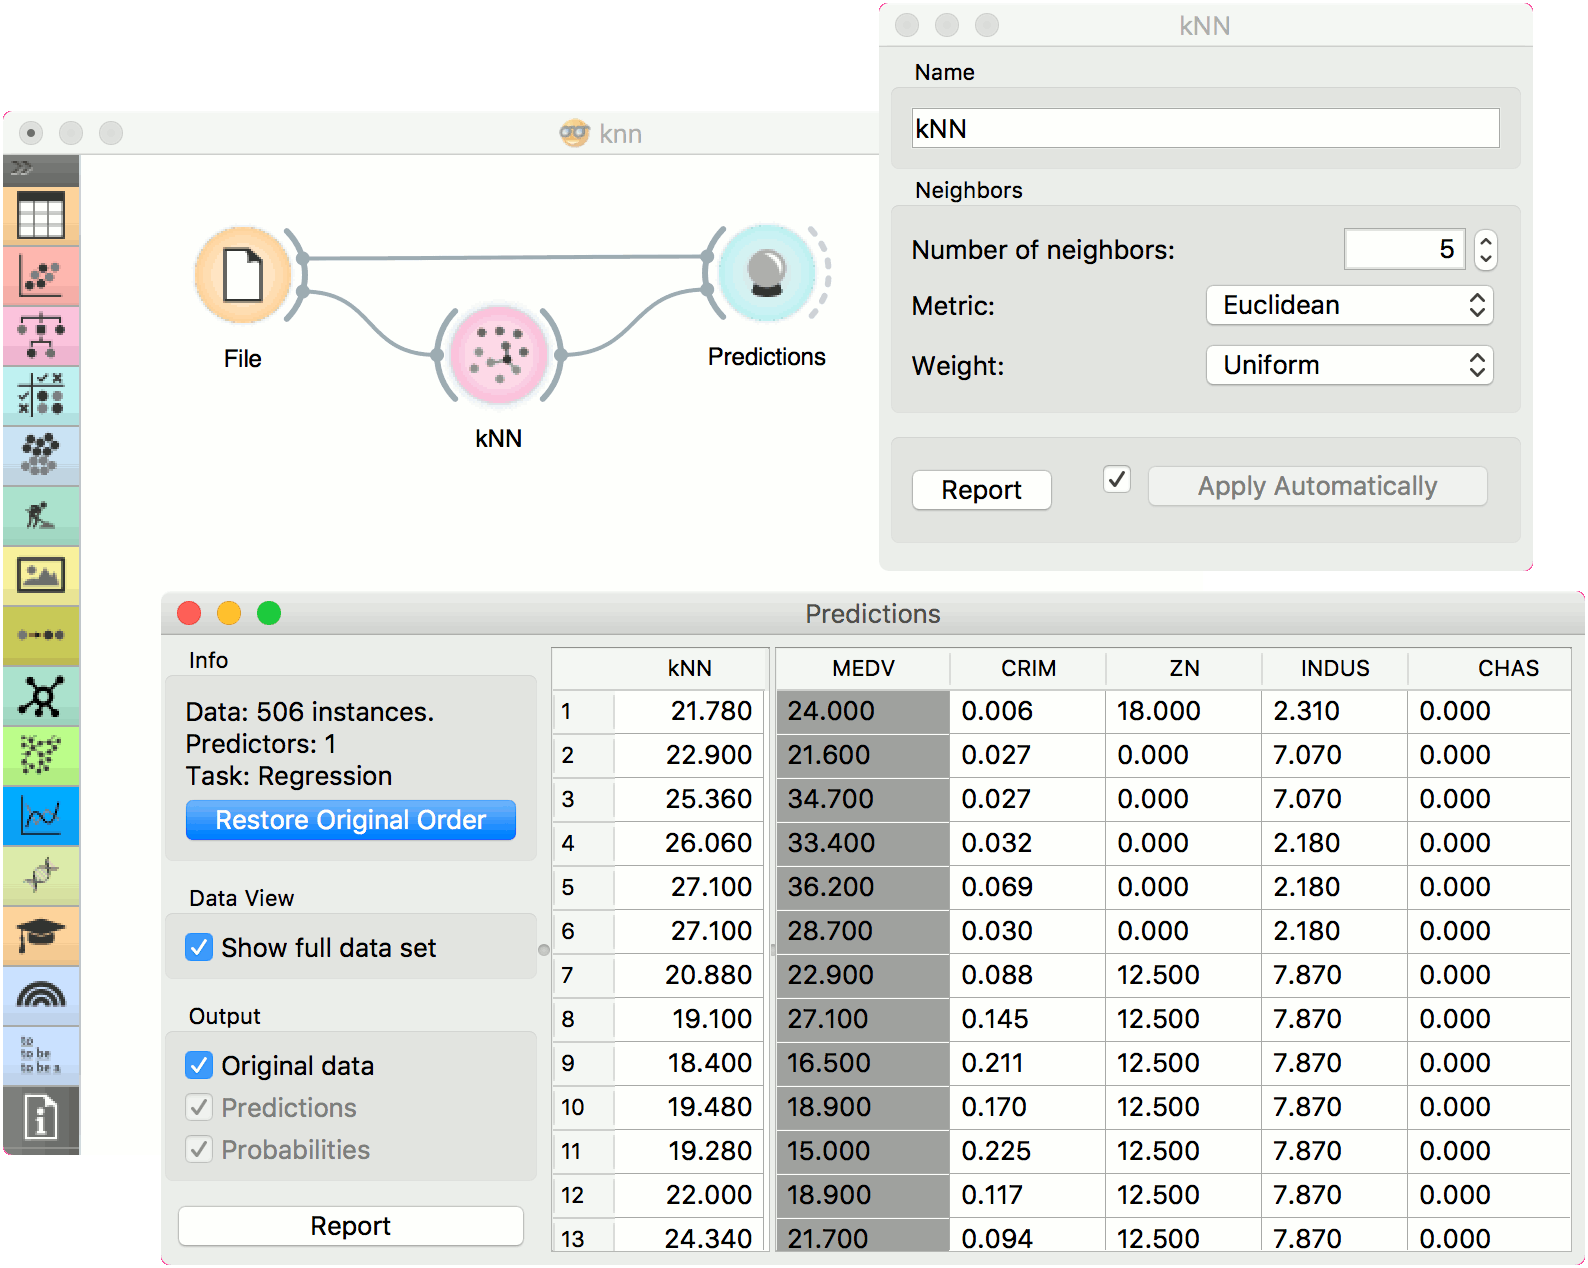Sort by the CRIM column header

[1028, 668]
